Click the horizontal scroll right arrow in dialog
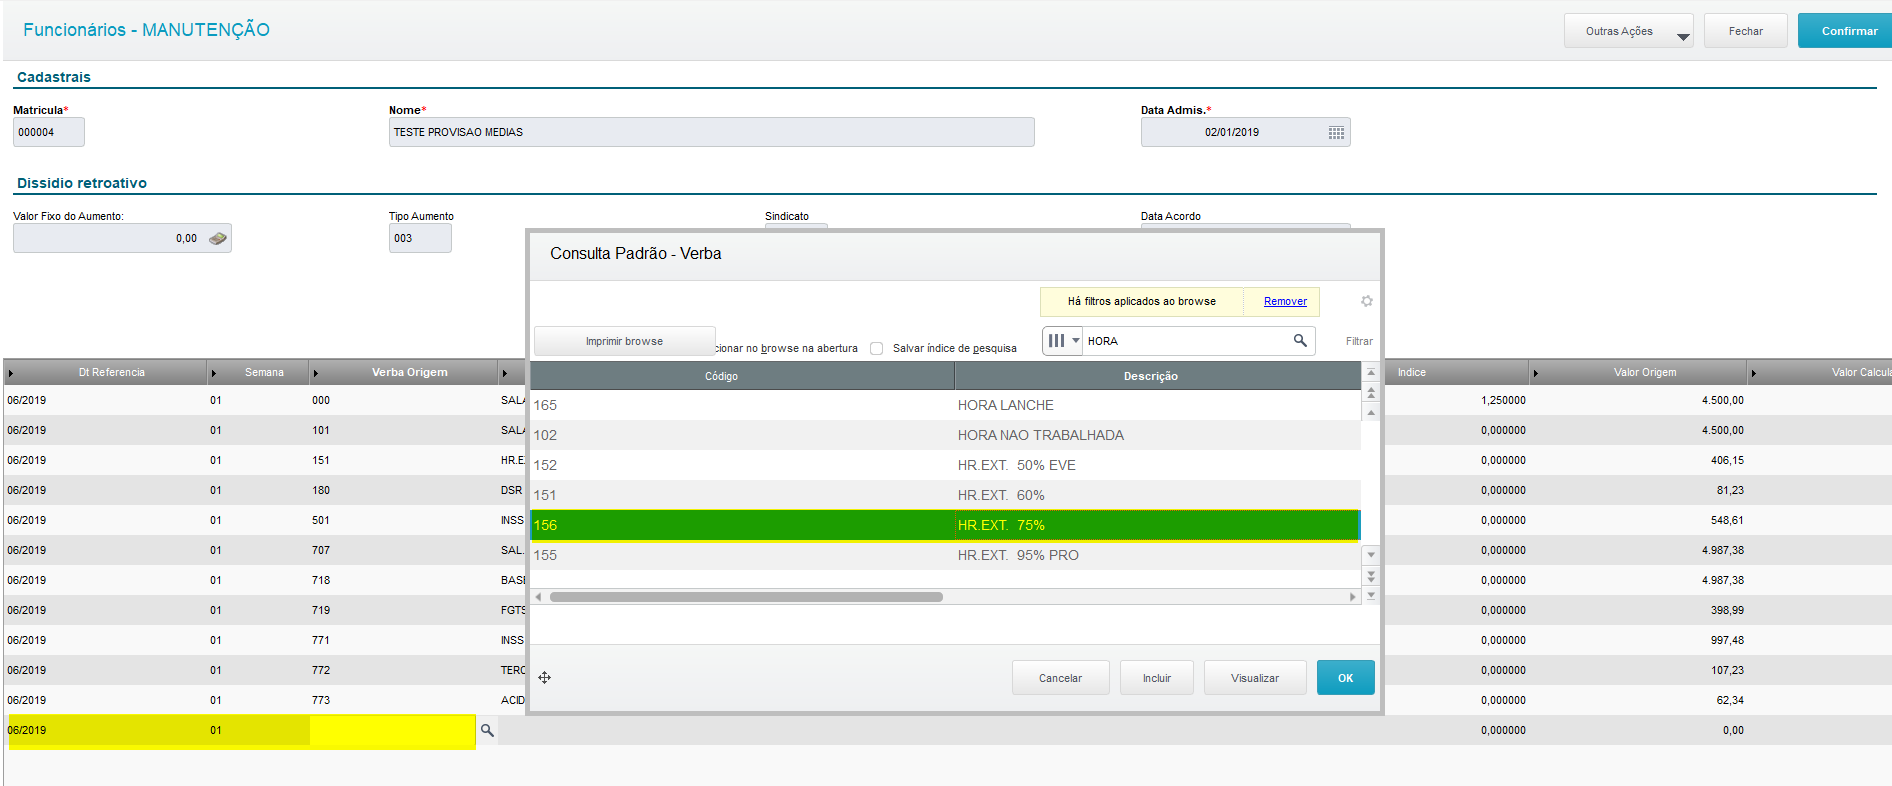 pos(1353,597)
